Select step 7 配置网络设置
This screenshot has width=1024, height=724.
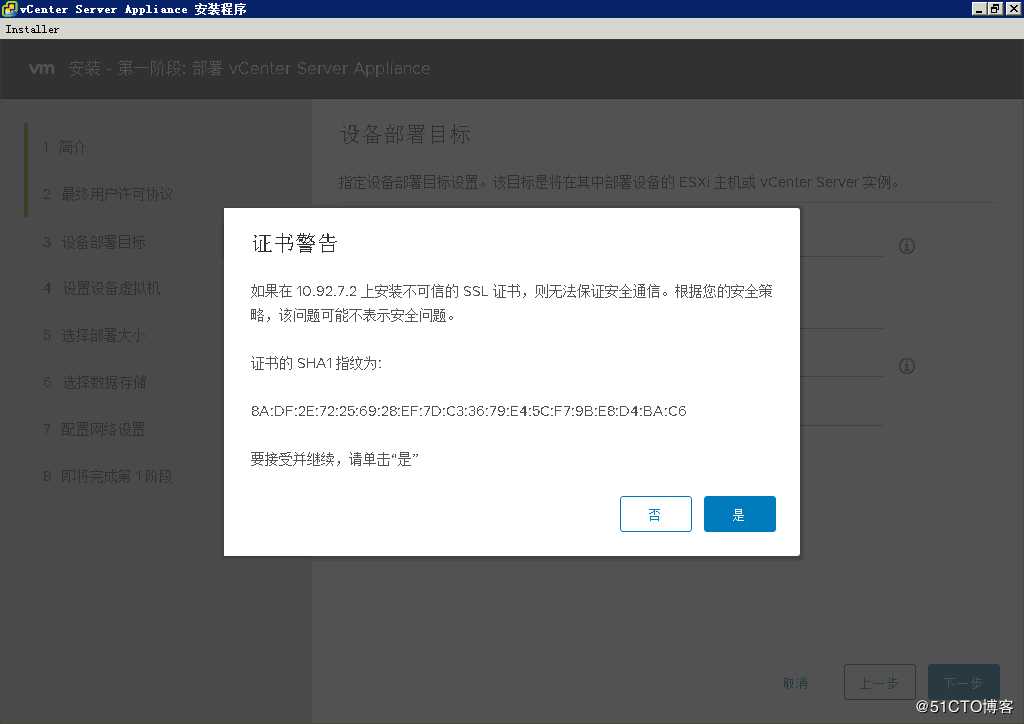[93, 429]
